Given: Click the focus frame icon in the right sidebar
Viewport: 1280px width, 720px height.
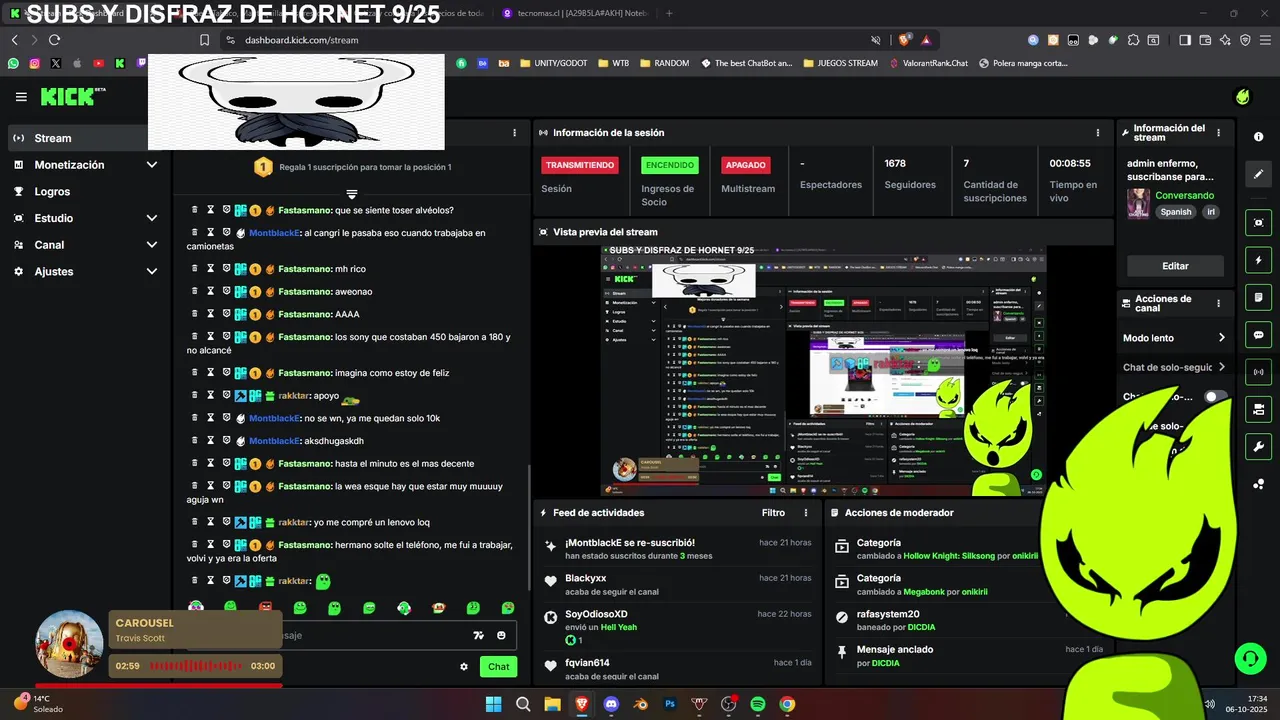Looking at the screenshot, I should pos(1258,222).
